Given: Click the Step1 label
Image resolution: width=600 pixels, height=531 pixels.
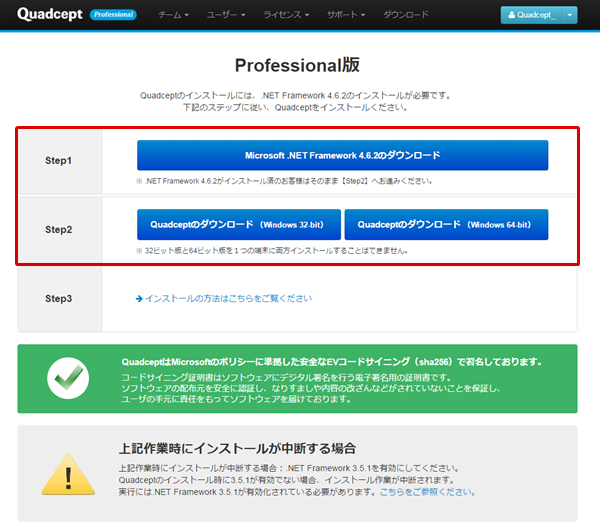Looking at the screenshot, I should (x=59, y=161).
